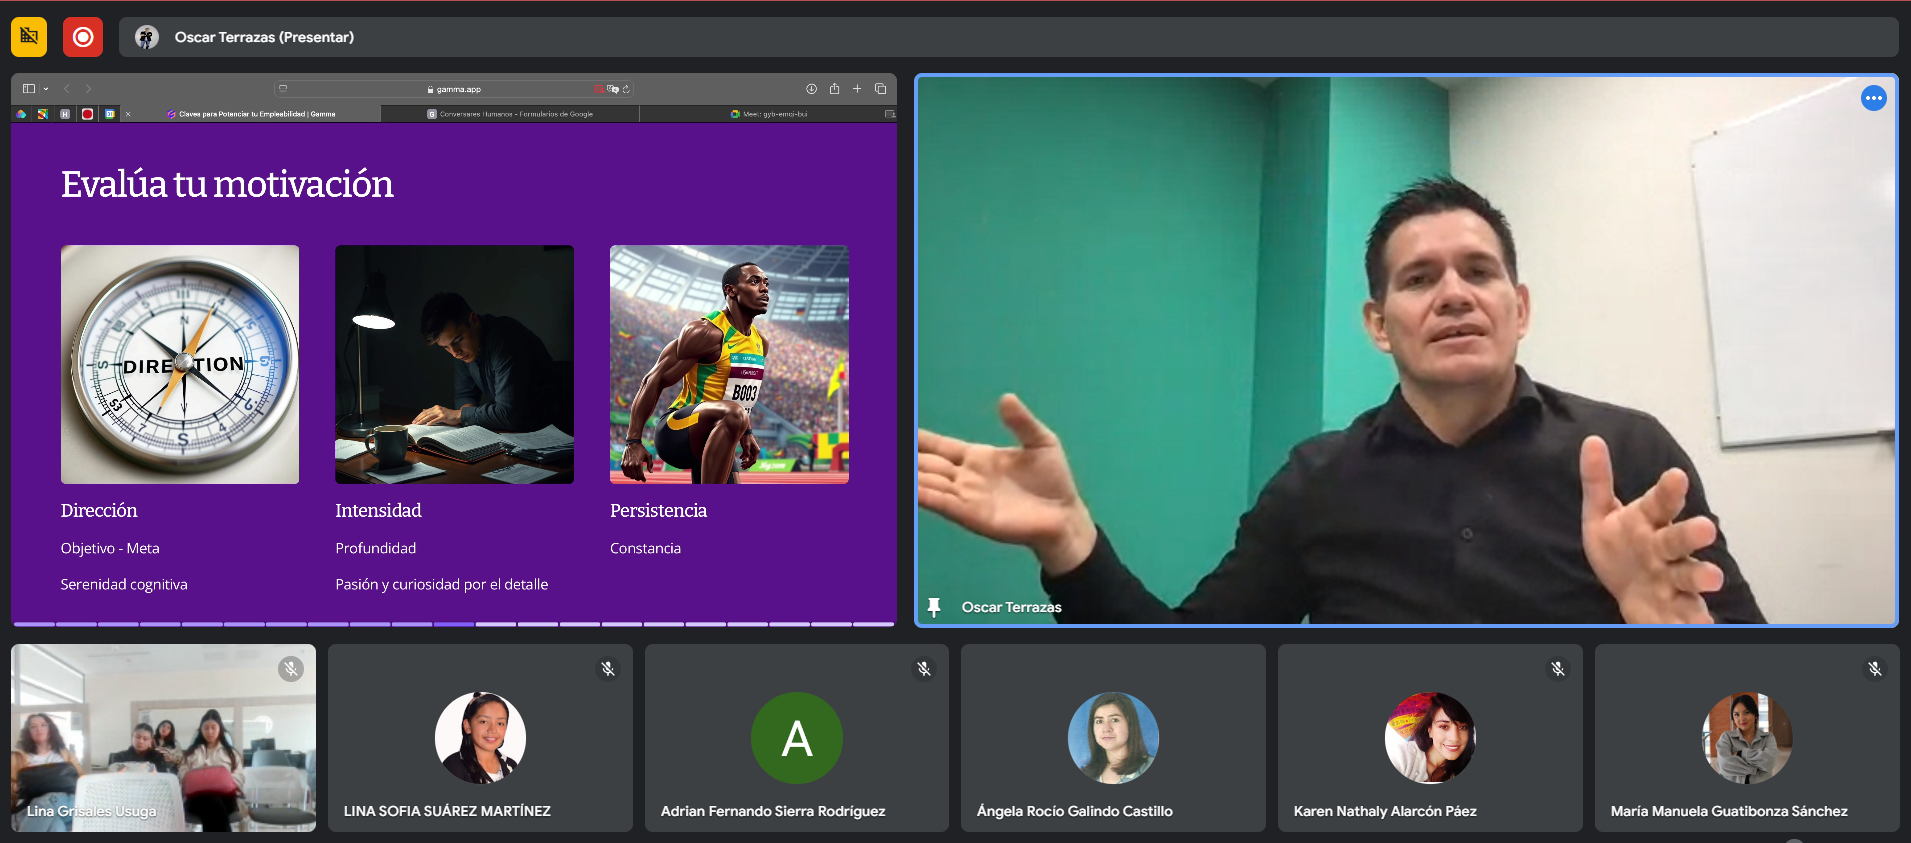Click muted mic icon on Lina Grisales tile
The image size is (1911, 843).
[x=290, y=669]
